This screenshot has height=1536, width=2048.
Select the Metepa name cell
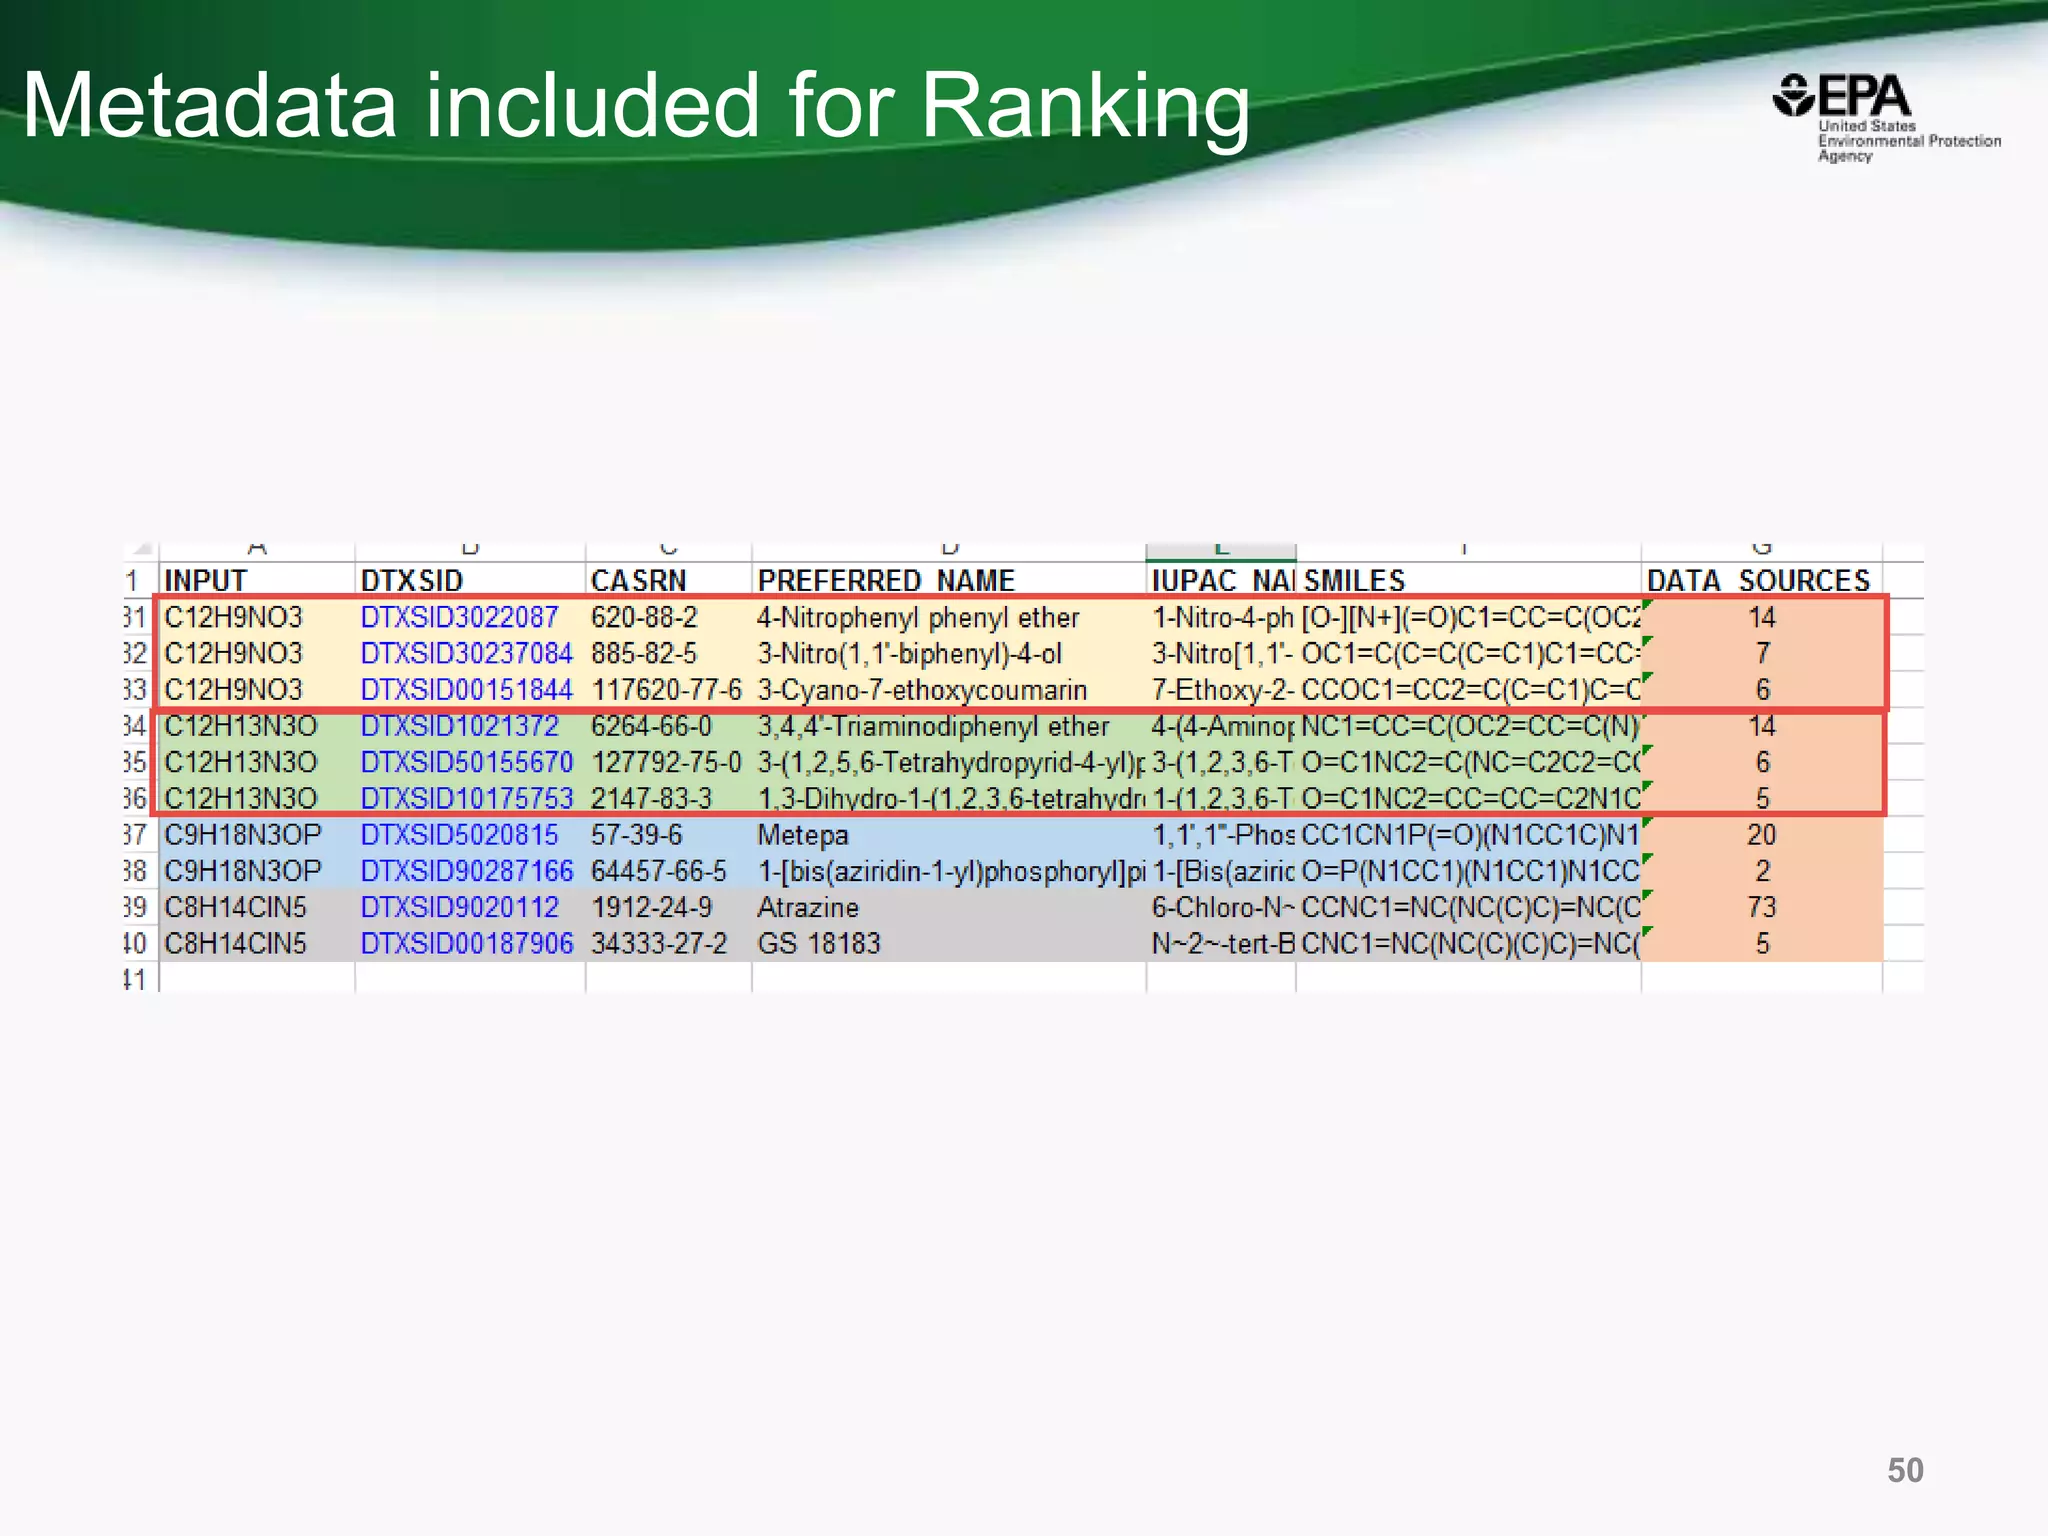(x=948, y=834)
